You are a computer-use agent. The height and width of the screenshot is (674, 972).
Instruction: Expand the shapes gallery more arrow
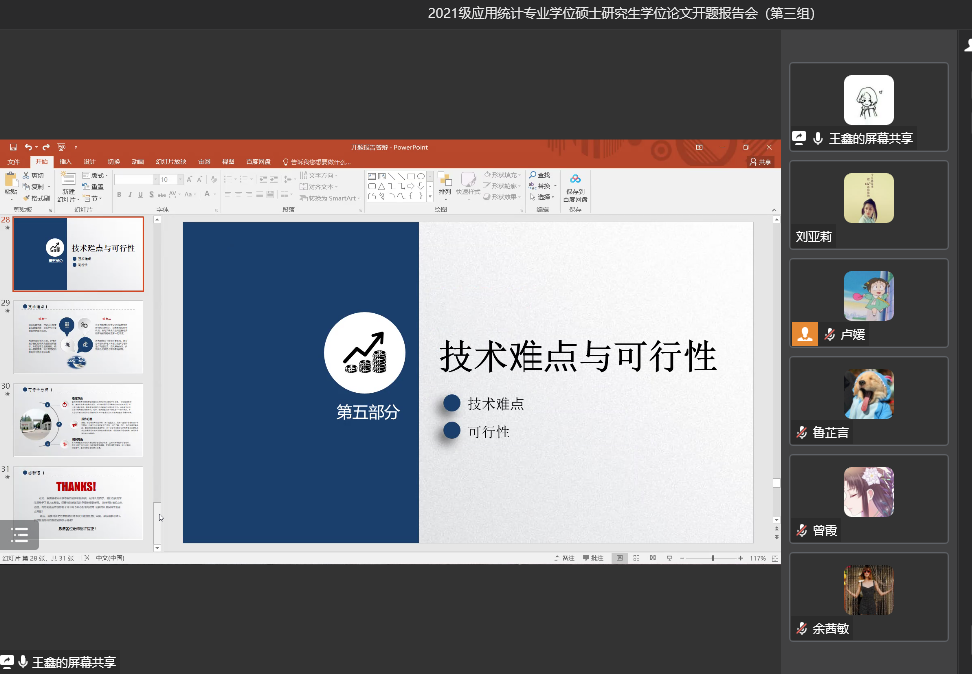click(x=429, y=197)
